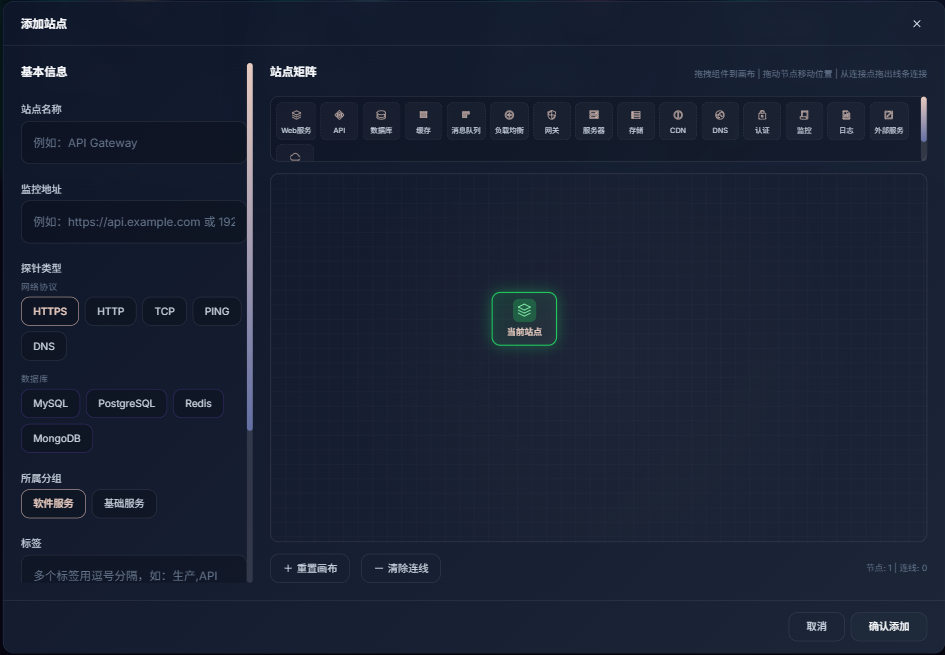945x655 pixels.
Task: Click the 清除连线 button
Action: tap(401, 568)
